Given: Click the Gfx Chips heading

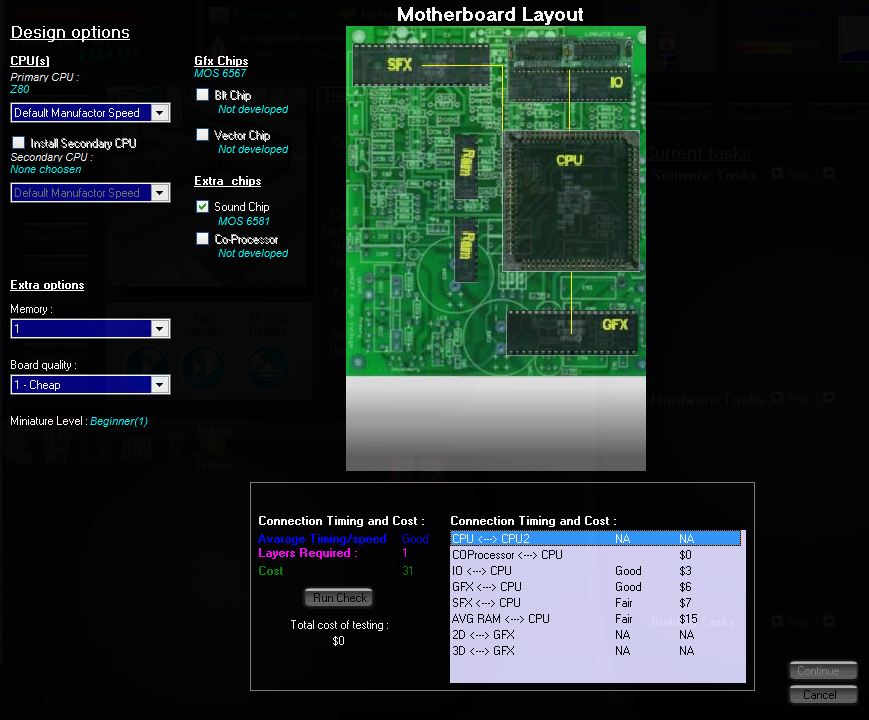Looking at the screenshot, I should pyautogui.click(x=221, y=60).
